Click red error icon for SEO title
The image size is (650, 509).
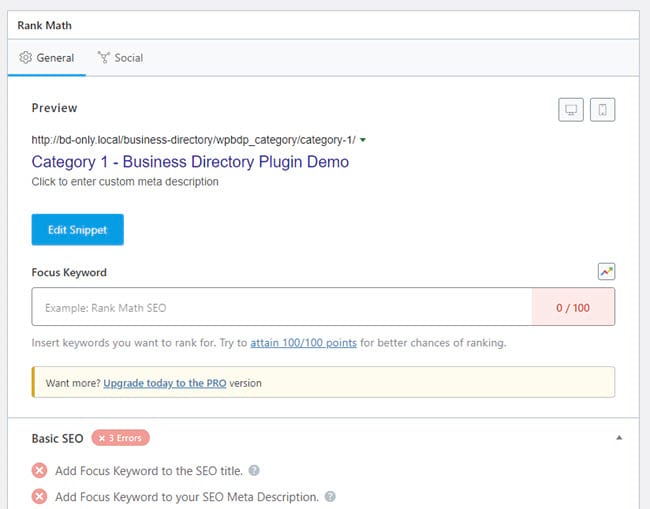click(39, 470)
